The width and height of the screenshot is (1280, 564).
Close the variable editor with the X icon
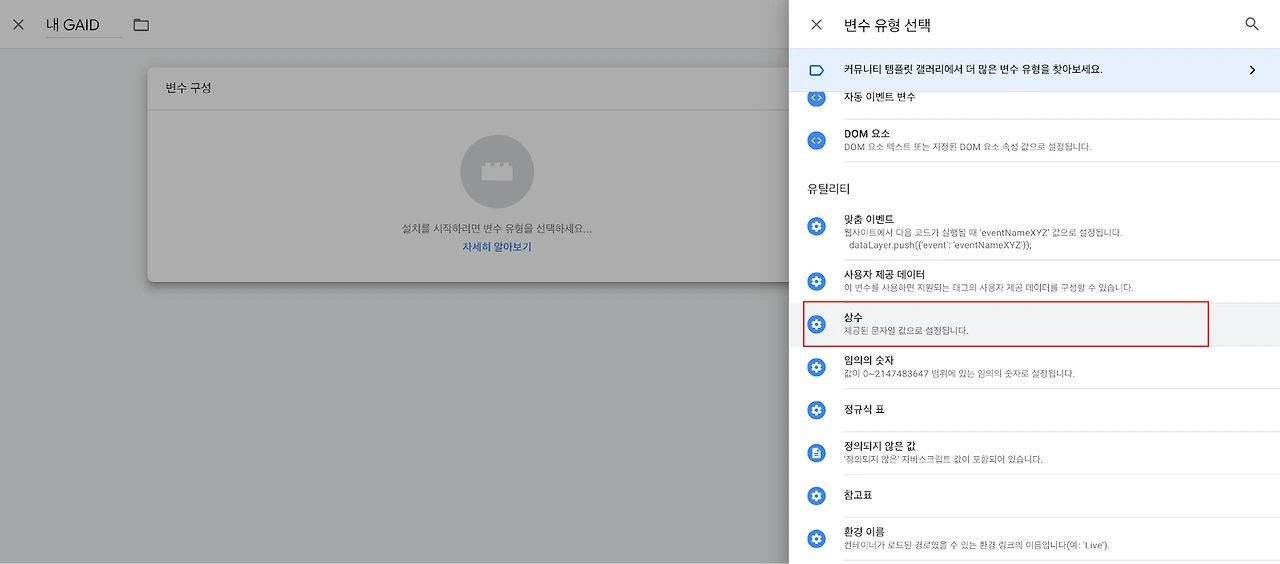[x=18, y=25]
